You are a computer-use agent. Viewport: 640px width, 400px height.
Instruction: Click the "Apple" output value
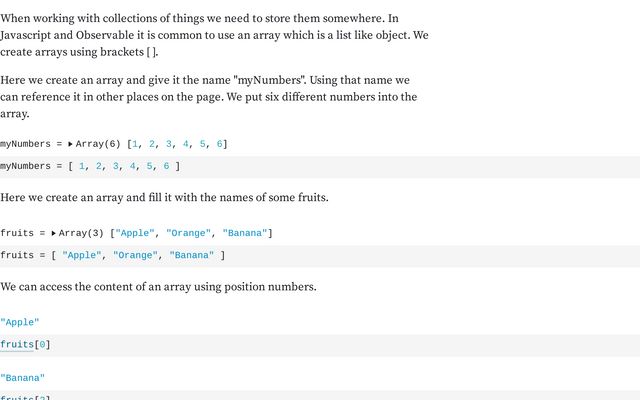20,322
